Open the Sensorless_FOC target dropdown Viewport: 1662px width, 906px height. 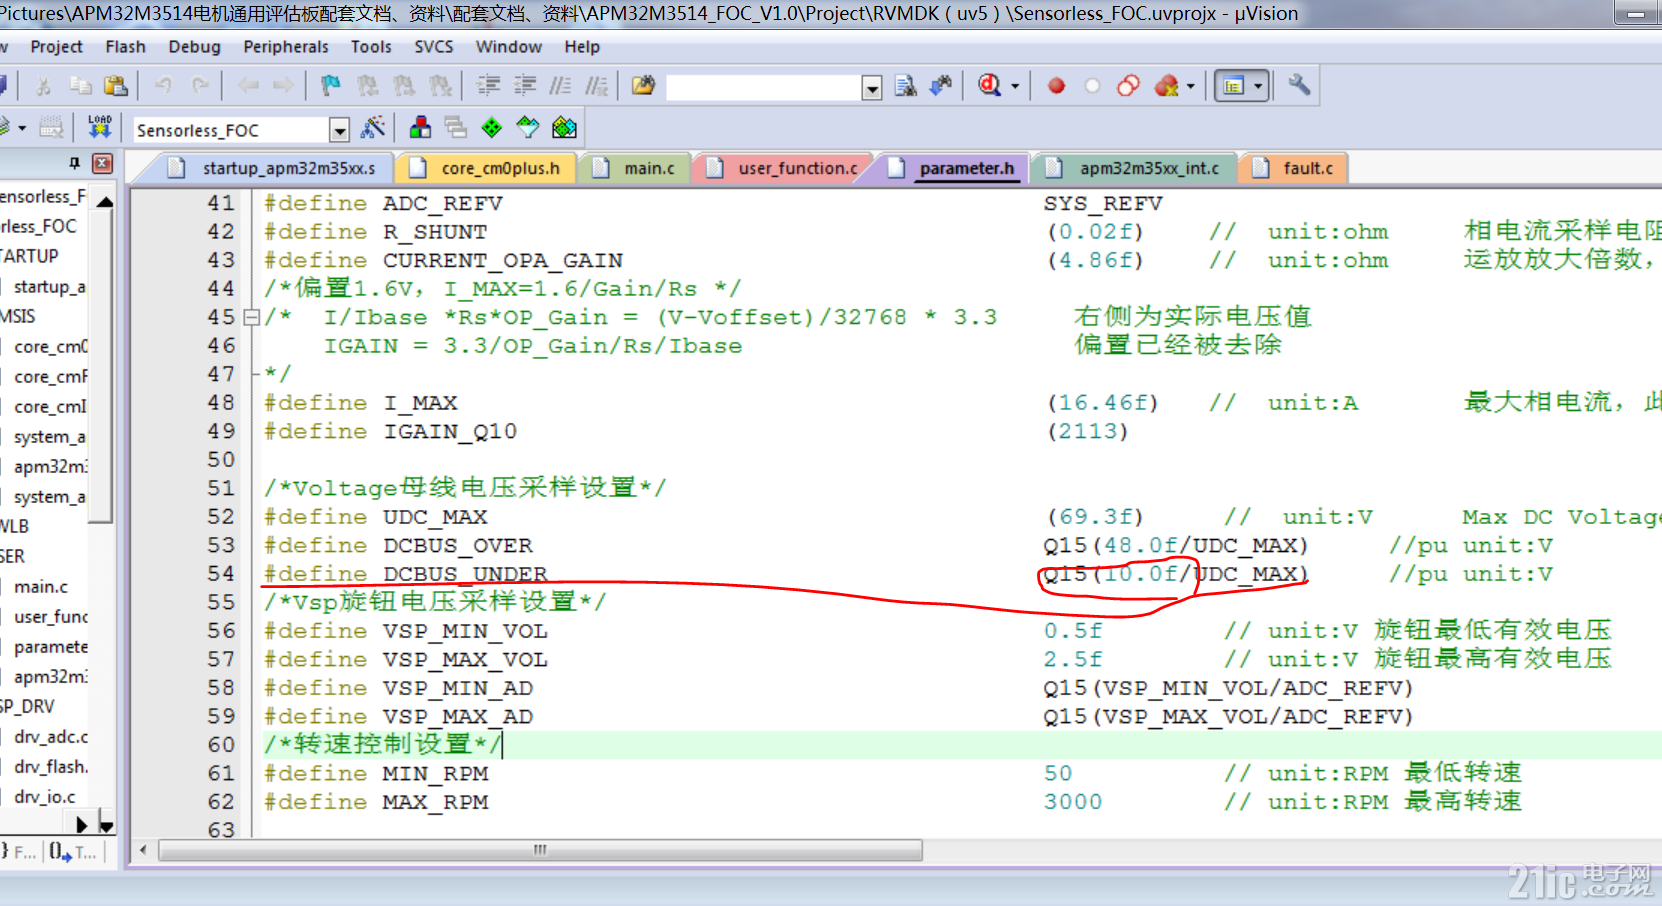(x=340, y=130)
